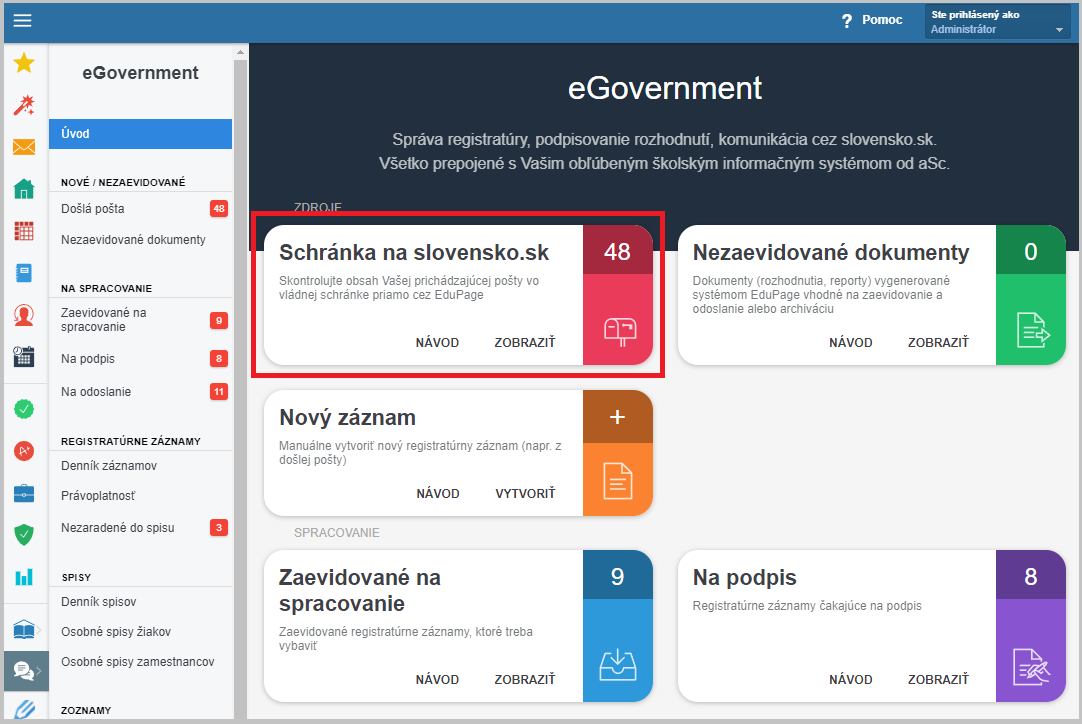Click the green house icon in the left strip
This screenshot has height=724, width=1082.
point(24,188)
